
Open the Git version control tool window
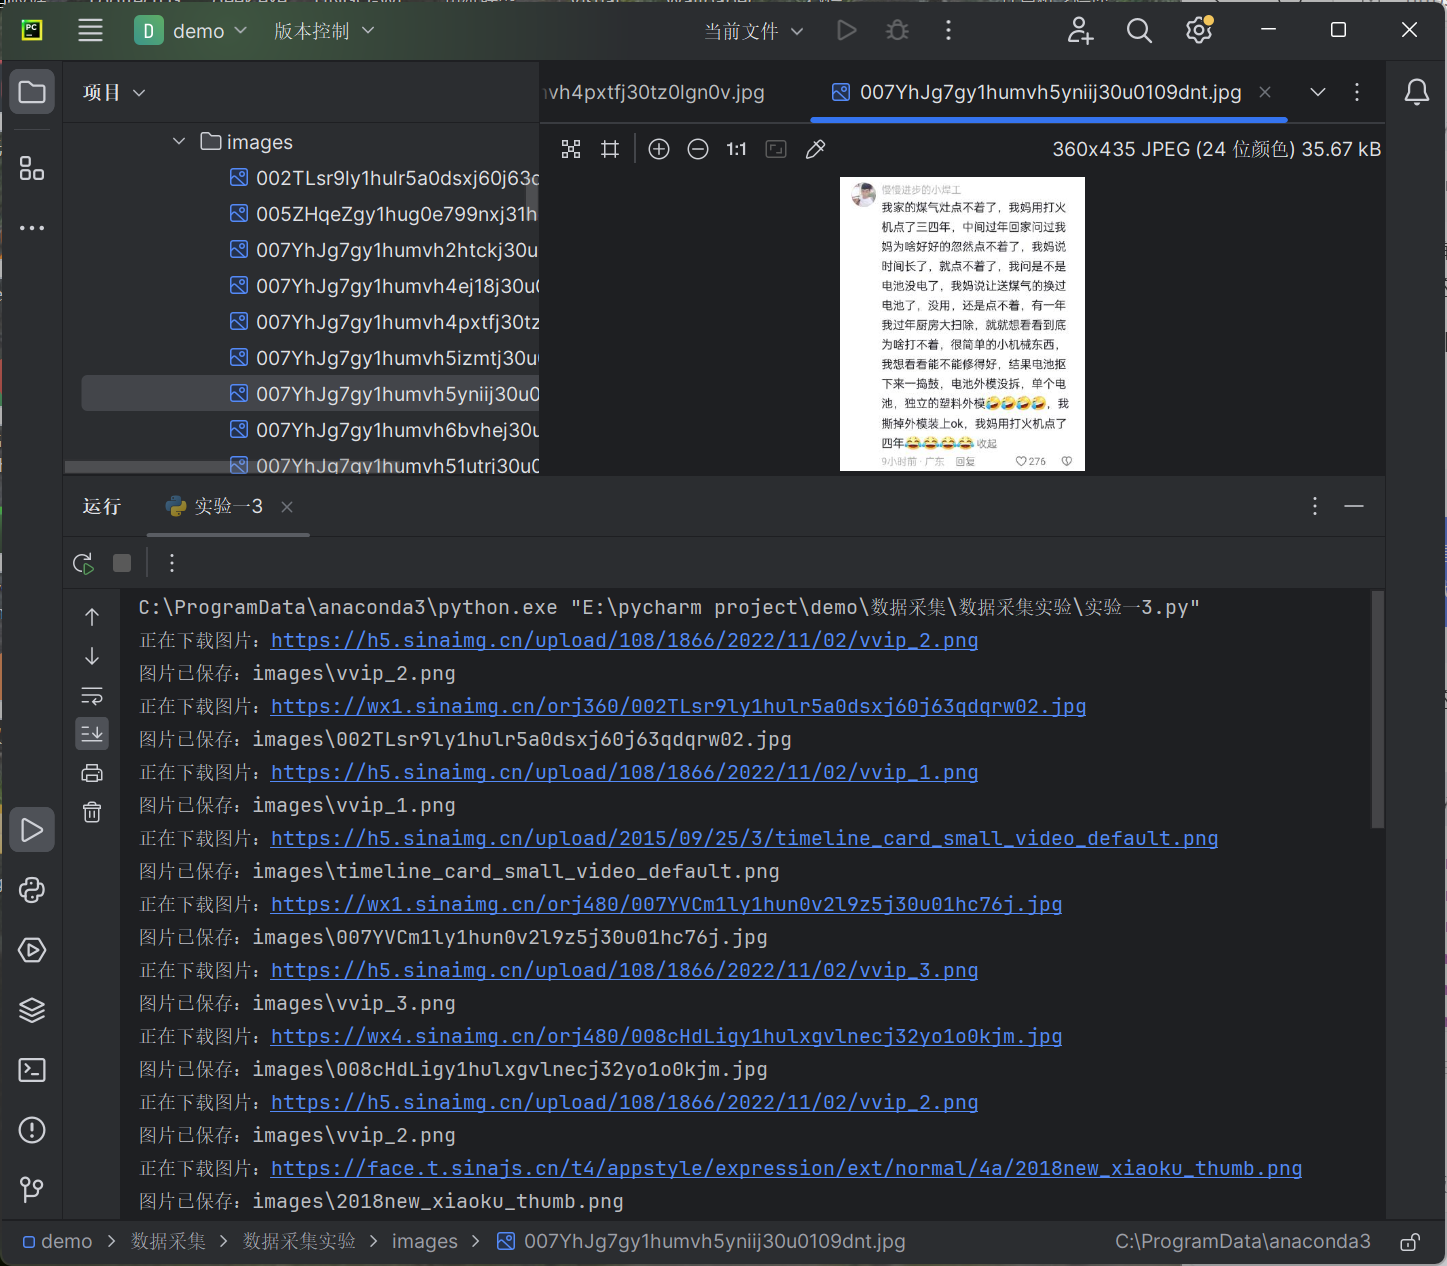click(x=32, y=1189)
